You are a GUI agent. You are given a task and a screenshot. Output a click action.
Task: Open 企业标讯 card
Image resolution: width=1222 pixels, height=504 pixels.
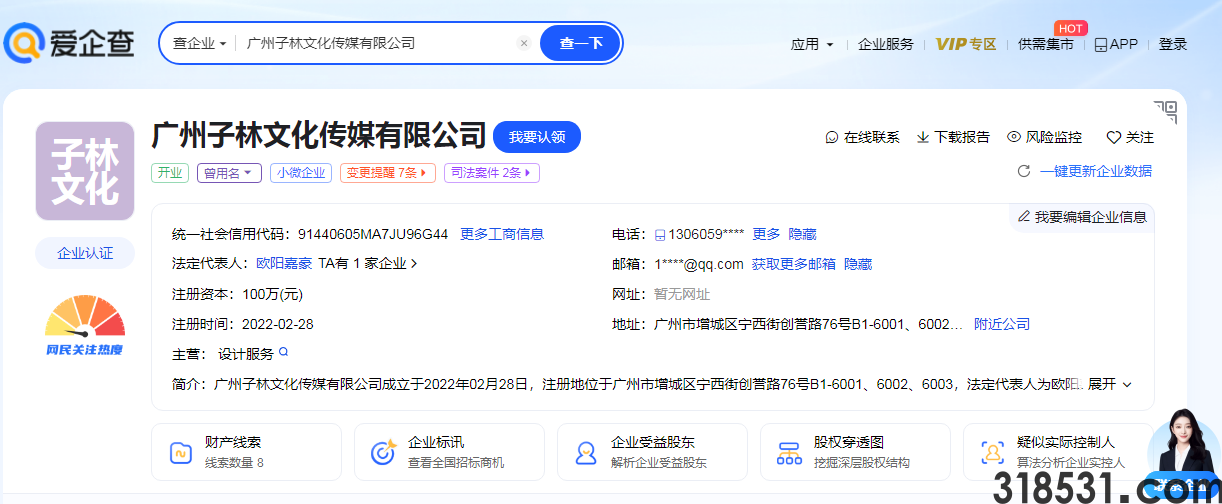tap(450, 452)
